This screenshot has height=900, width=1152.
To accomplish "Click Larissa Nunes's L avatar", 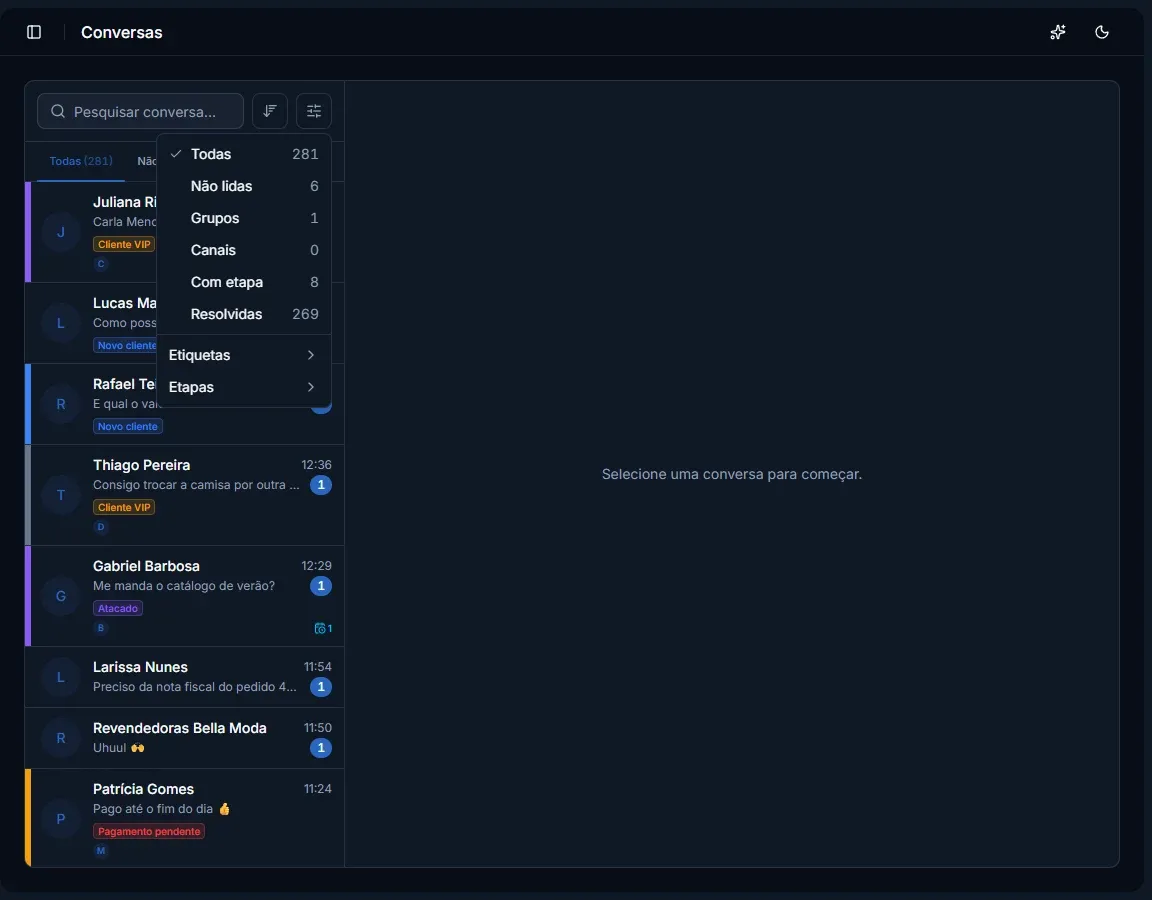I will point(61,677).
